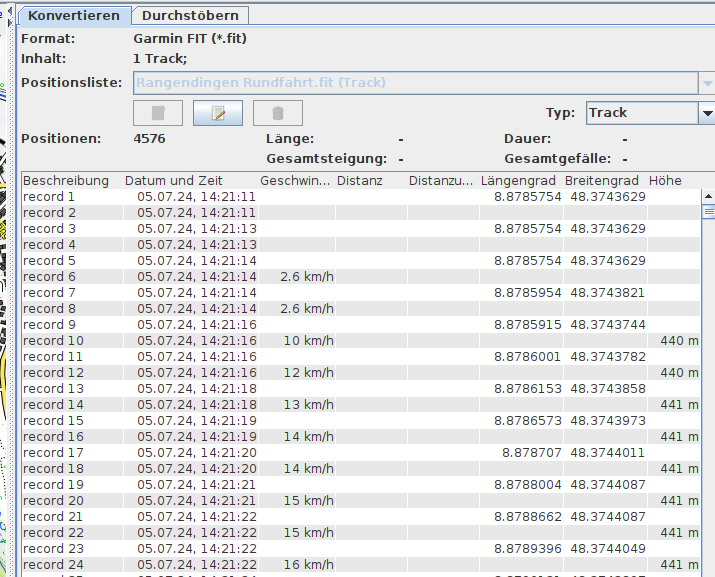Click the delete position list trash icon

coord(278,113)
